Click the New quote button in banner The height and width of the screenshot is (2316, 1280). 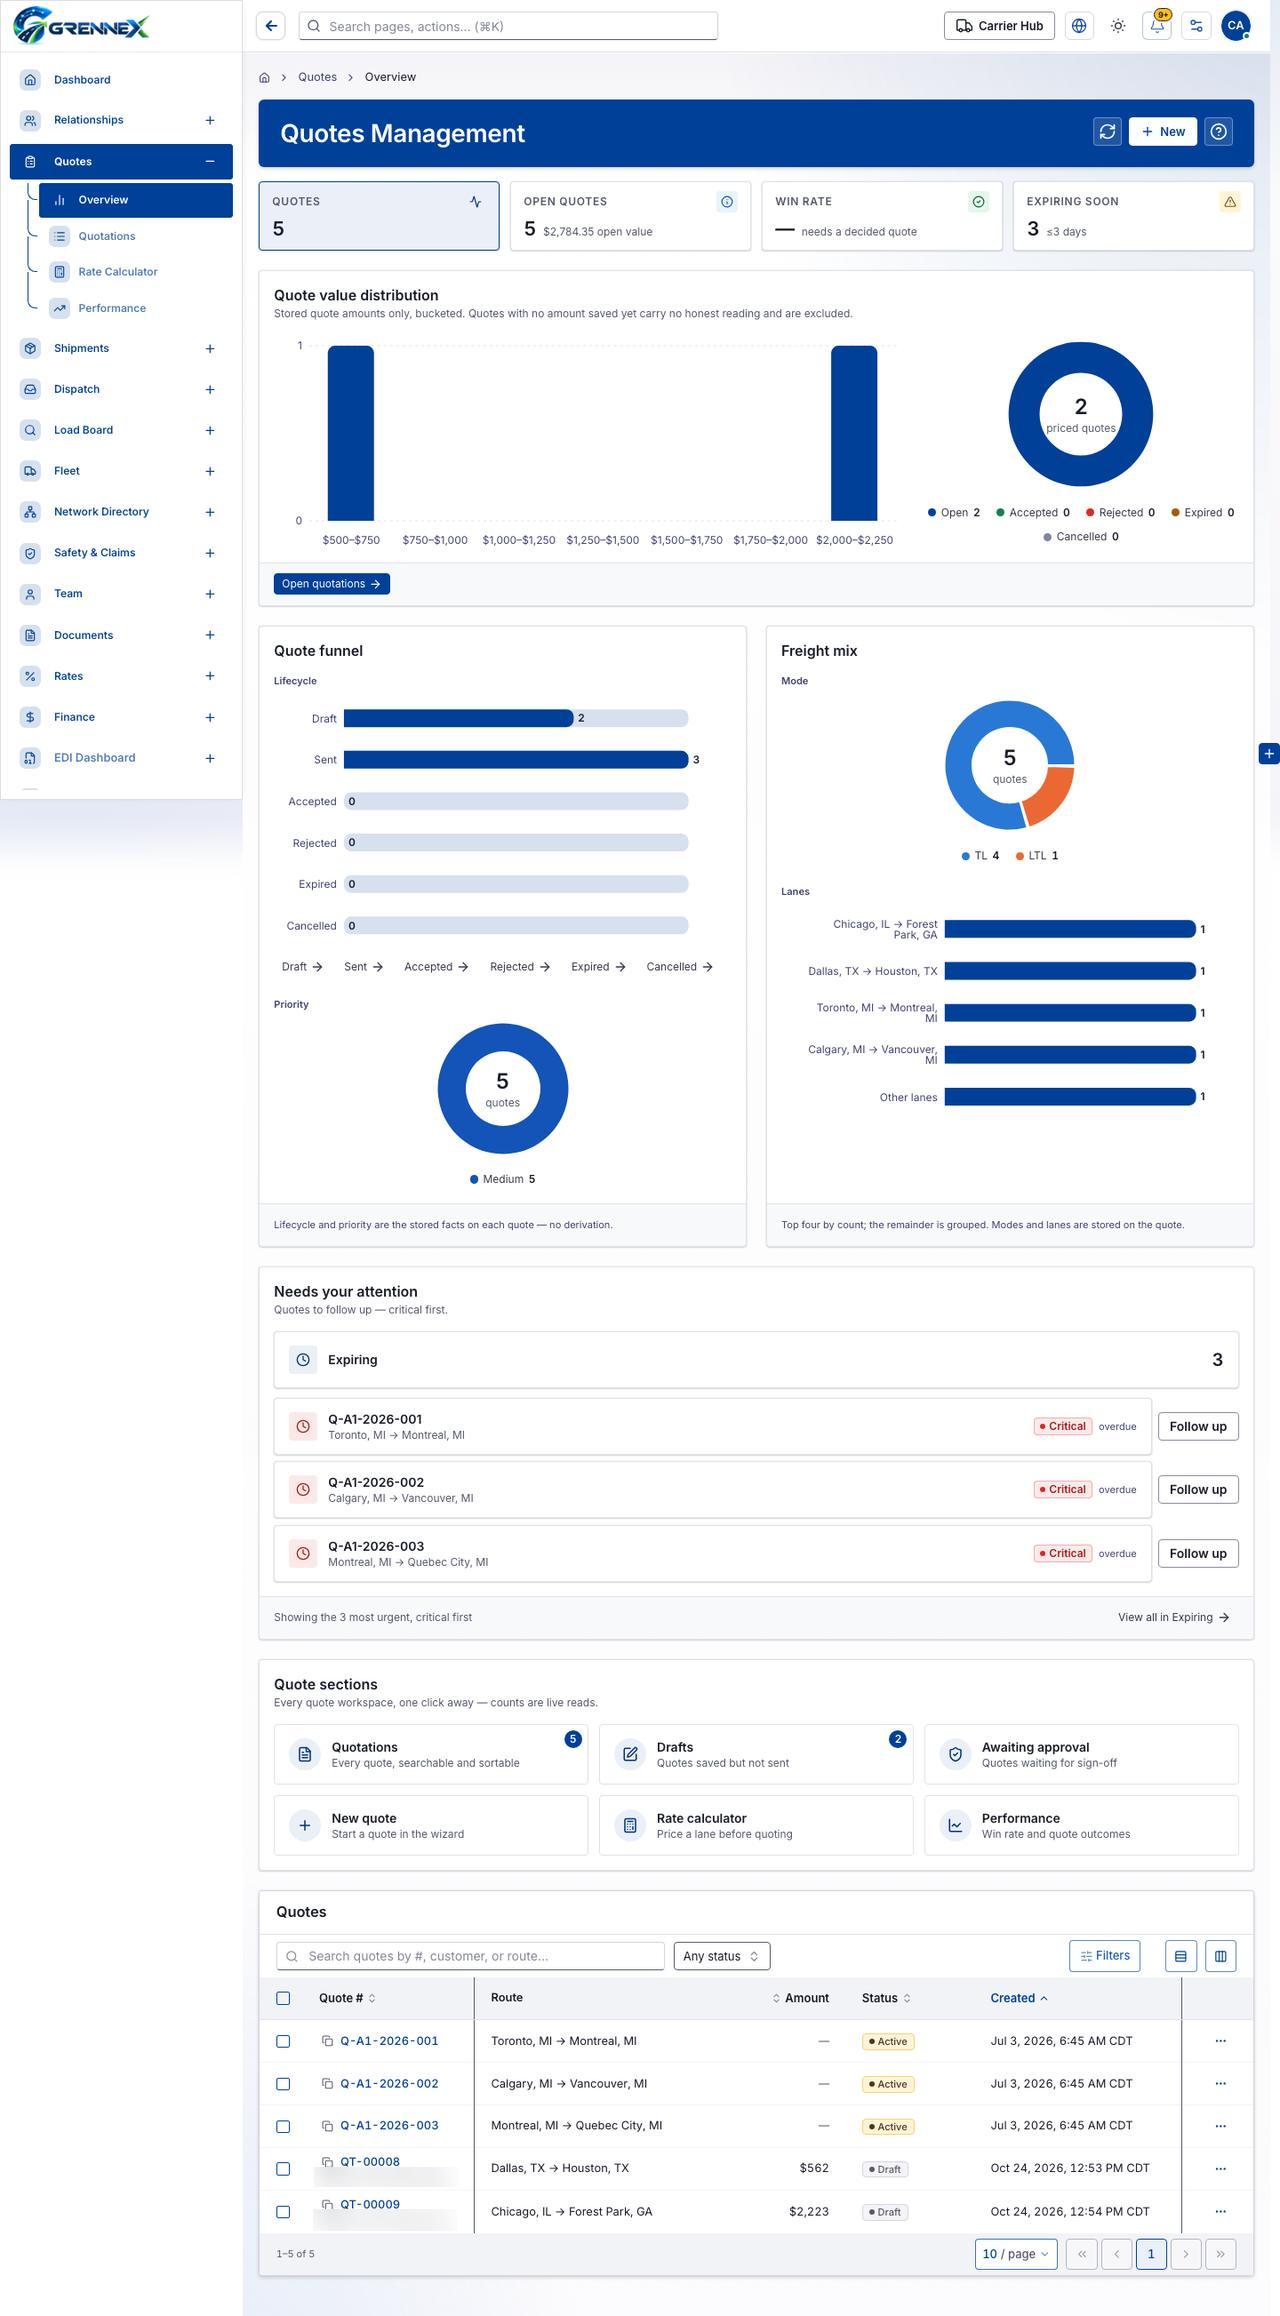click(1162, 132)
